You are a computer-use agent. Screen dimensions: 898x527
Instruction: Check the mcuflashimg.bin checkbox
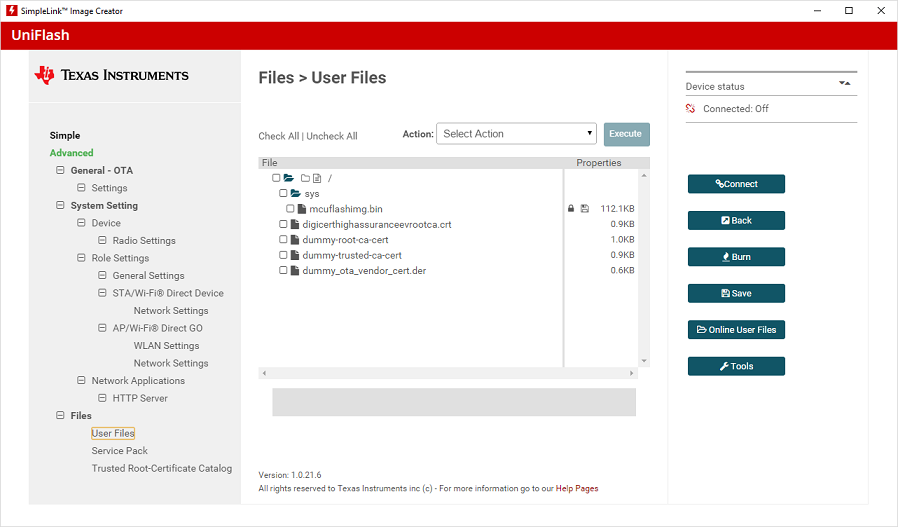coord(290,209)
